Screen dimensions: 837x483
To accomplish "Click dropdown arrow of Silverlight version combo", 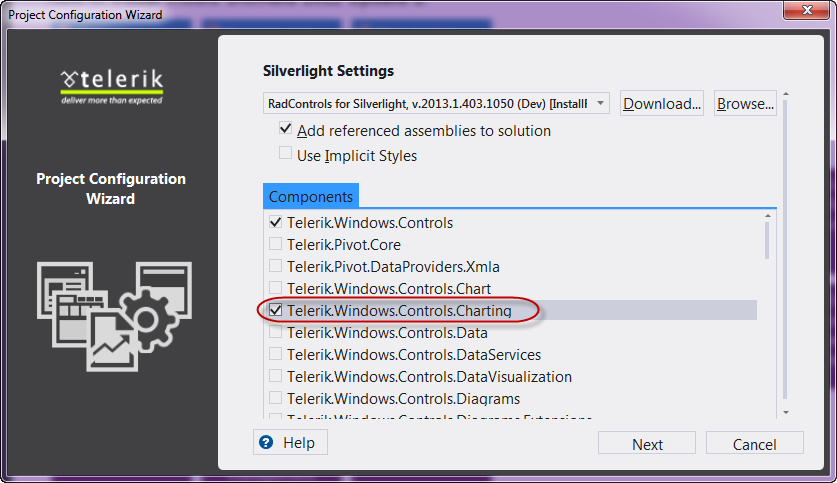I will [600, 103].
